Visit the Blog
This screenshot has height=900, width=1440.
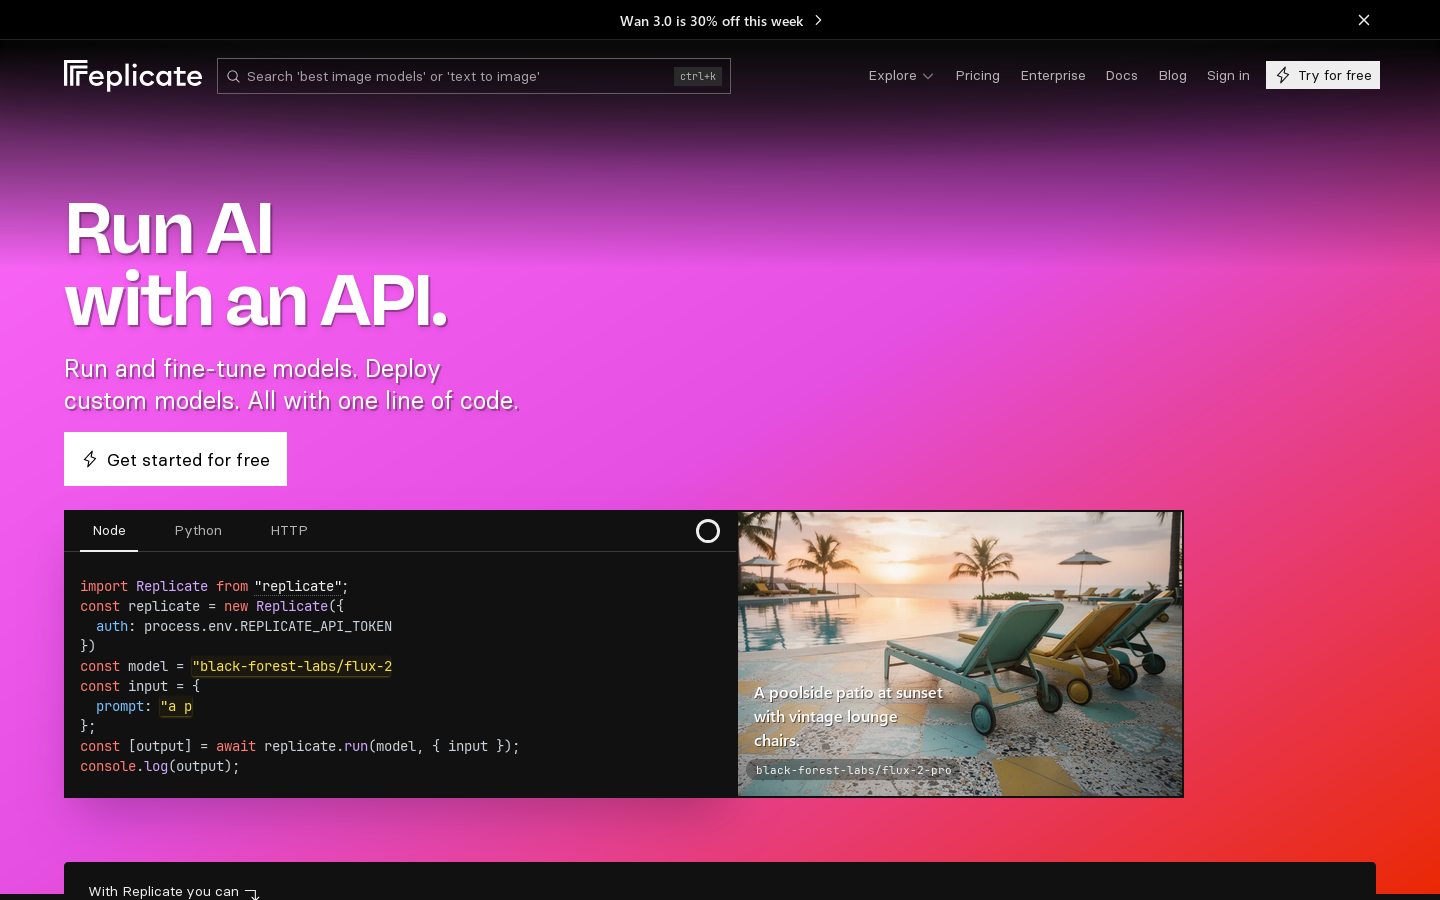tap(1173, 75)
